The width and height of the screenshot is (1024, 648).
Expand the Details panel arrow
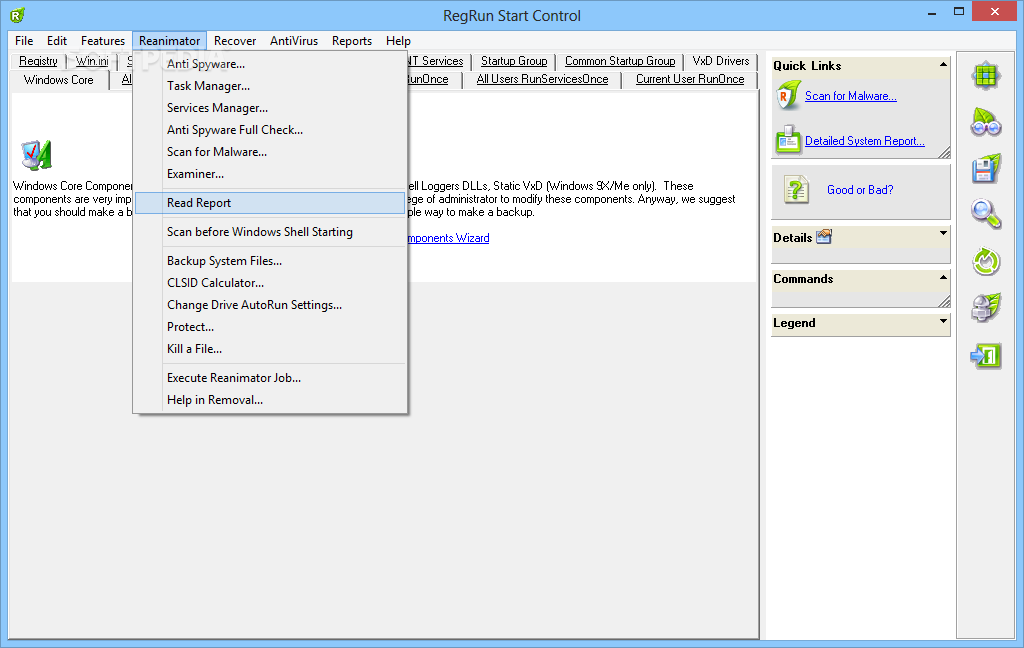point(943,233)
